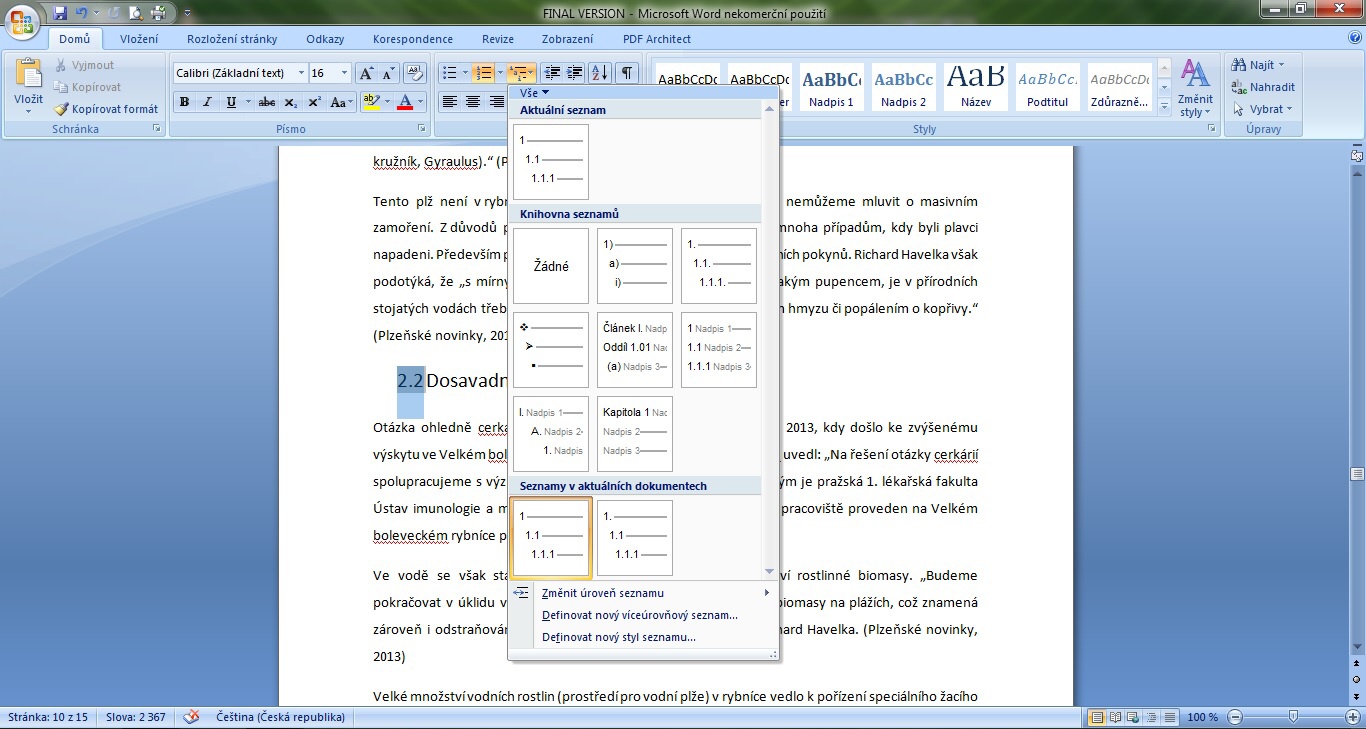Click the Nahradit button

1265,87
